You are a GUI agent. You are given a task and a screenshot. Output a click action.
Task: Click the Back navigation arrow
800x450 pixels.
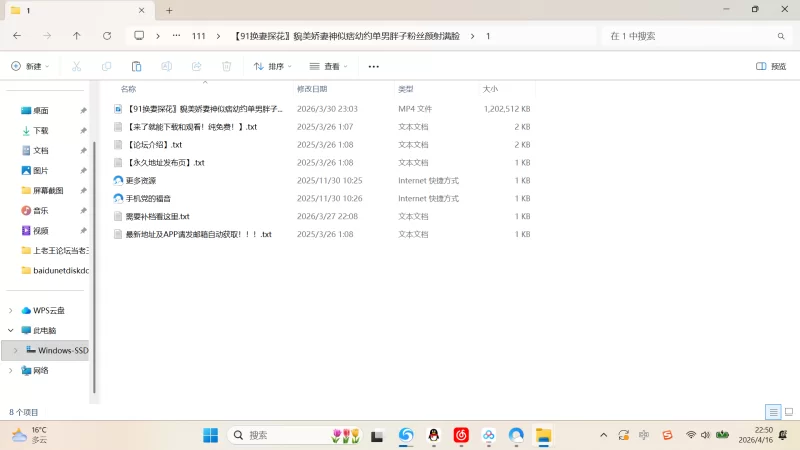pos(17,36)
